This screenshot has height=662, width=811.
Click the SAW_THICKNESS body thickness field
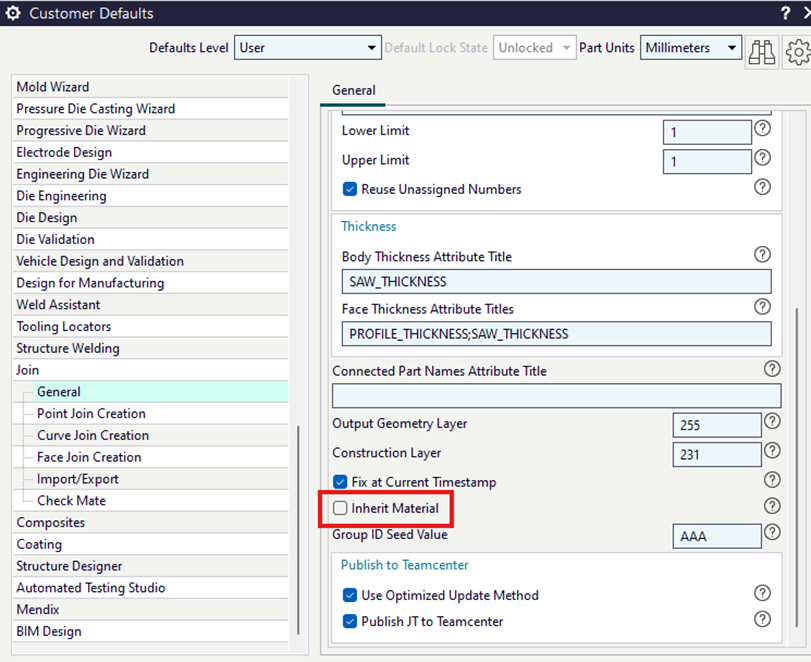pos(557,281)
